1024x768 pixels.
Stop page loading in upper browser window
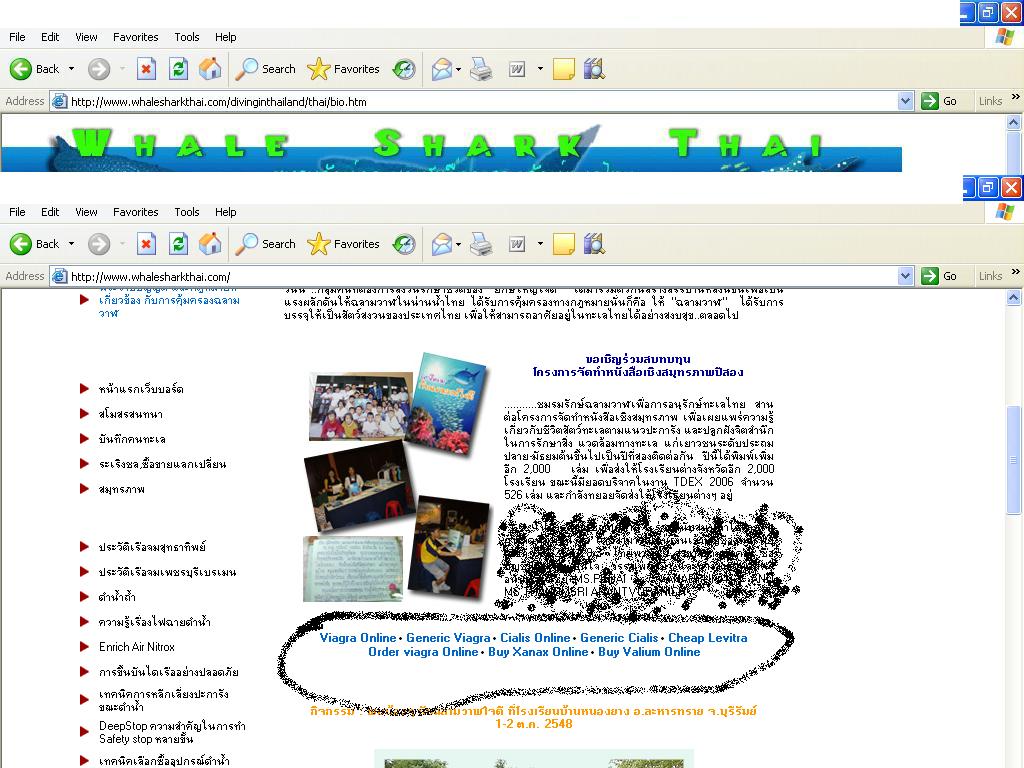[146, 69]
